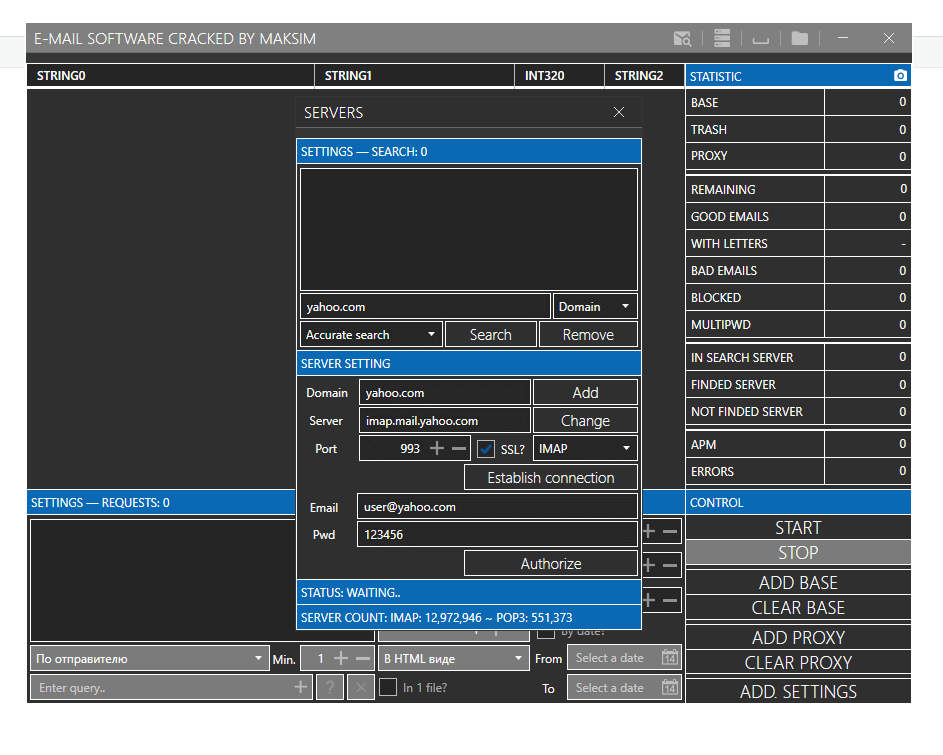Open calendar icon in the From date field
This screenshot has width=943, height=755.
point(670,658)
